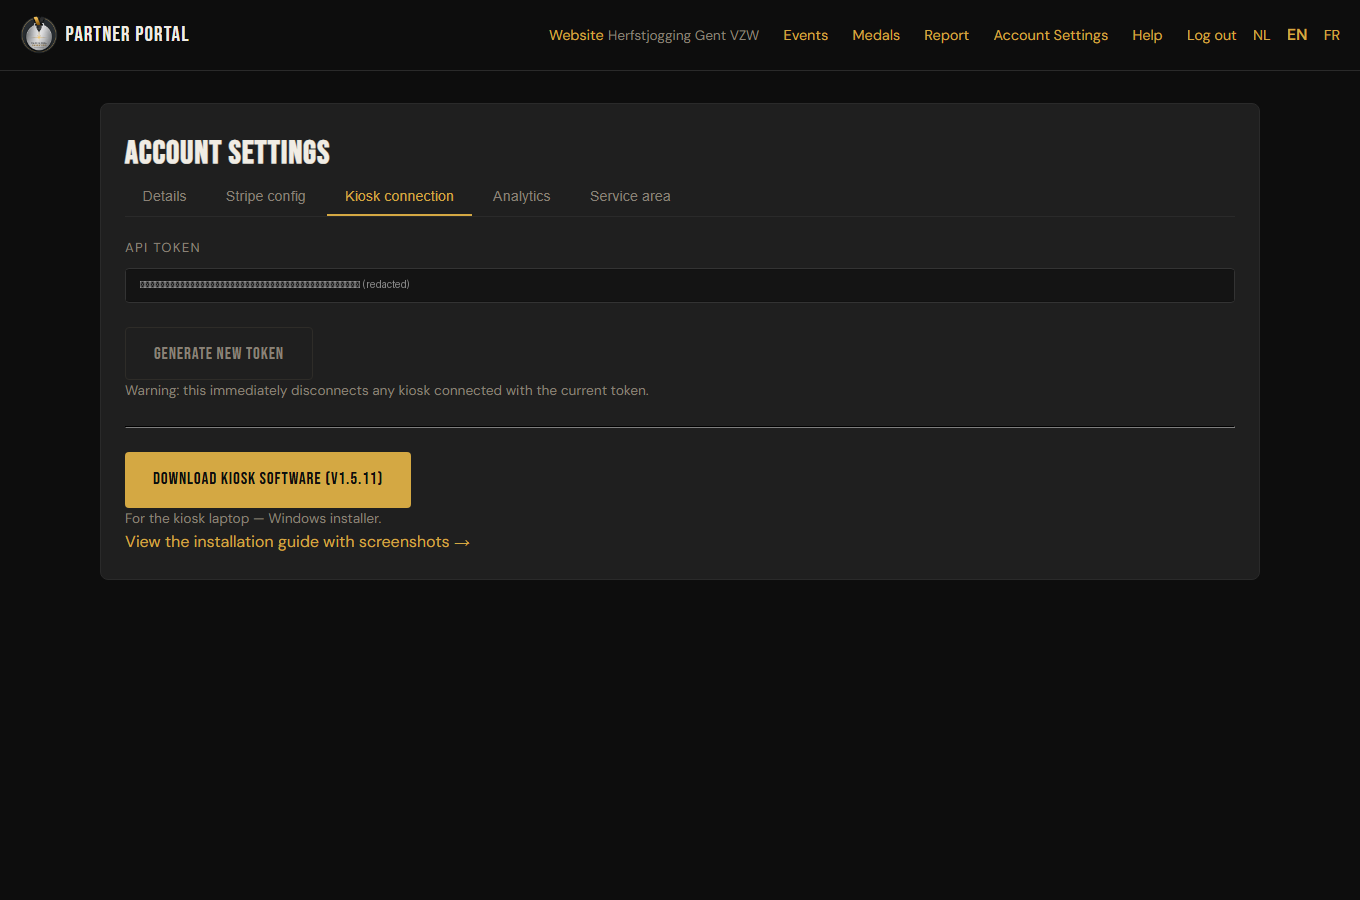Open the Details tab

[x=164, y=196]
